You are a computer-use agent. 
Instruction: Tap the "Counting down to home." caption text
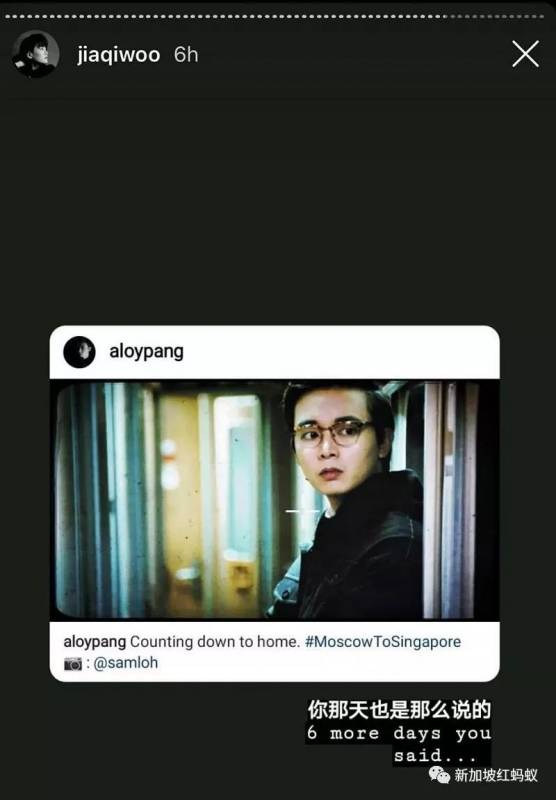point(215,642)
